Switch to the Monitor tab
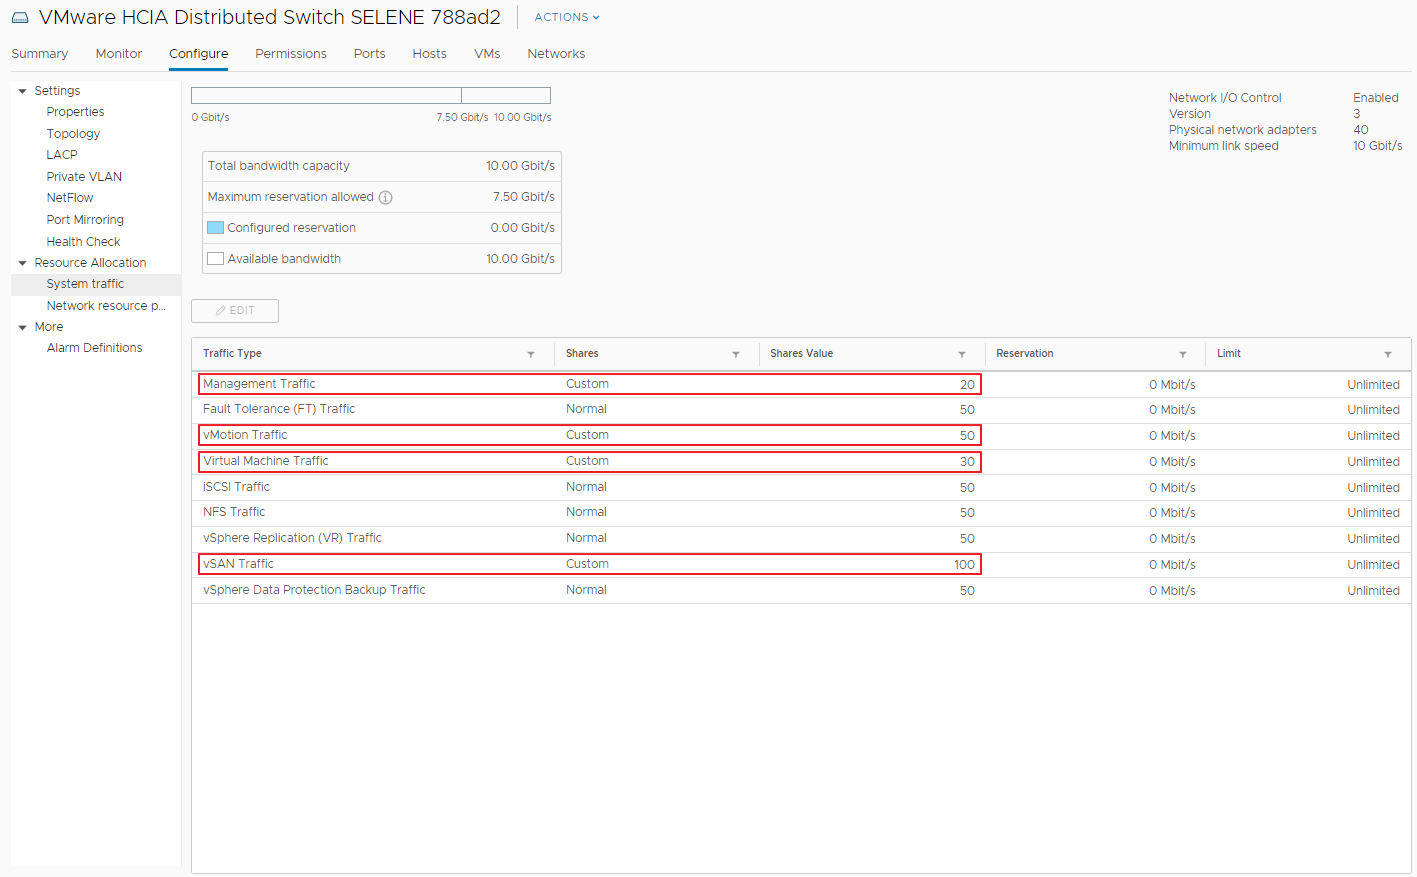1417x877 pixels. (119, 54)
